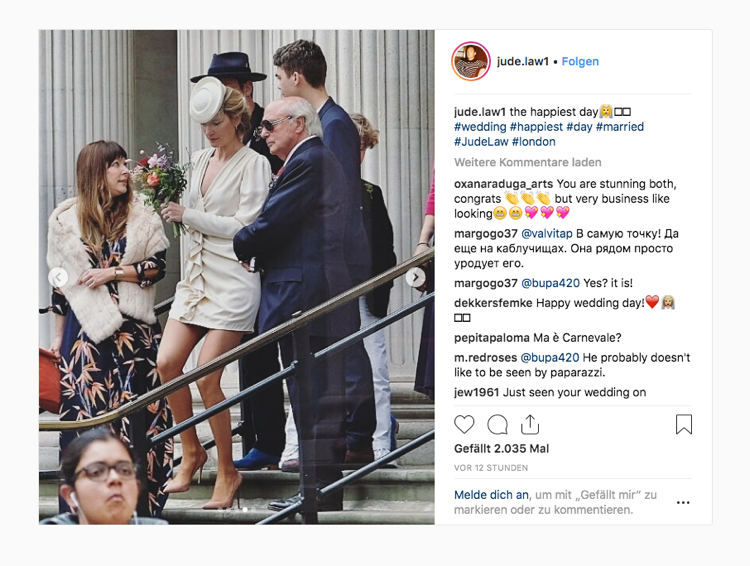Open comments via the speech bubble icon

pos(497,424)
